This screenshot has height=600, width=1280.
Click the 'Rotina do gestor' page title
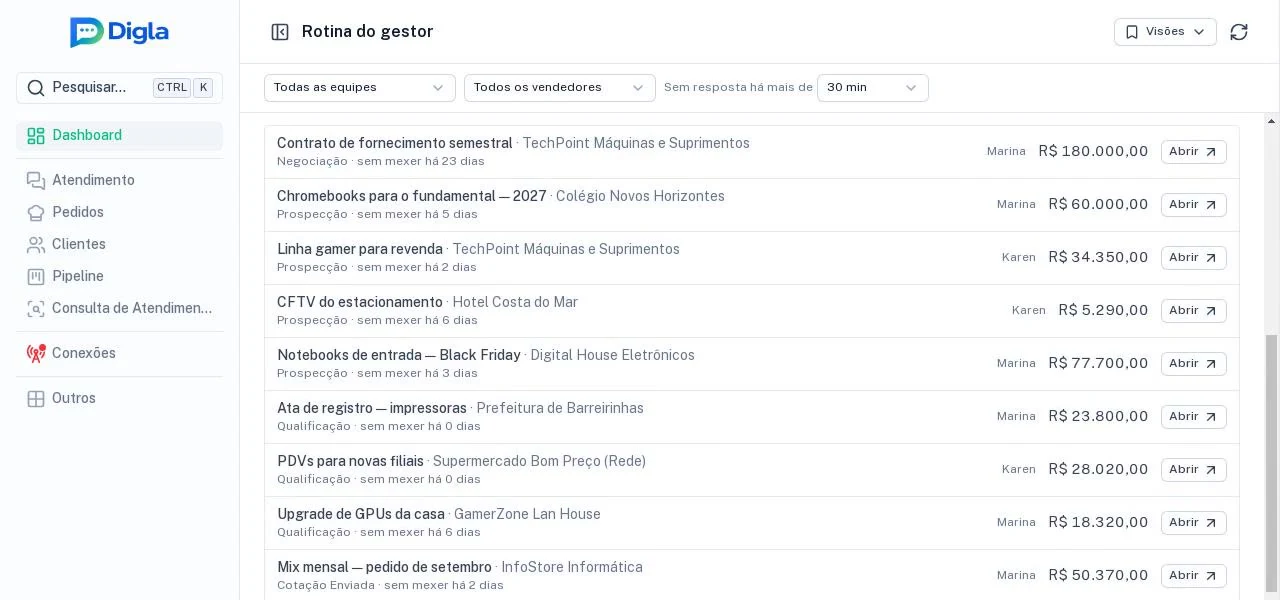click(x=367, y=32)
